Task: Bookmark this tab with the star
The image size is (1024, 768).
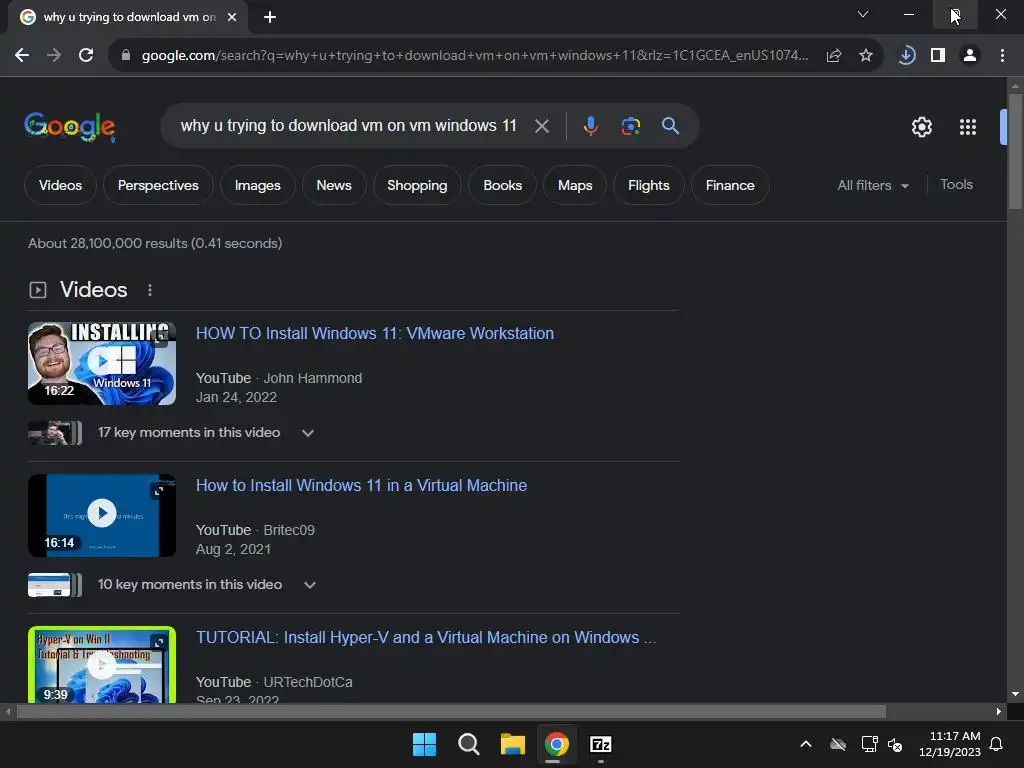Action: click(866, 56)
